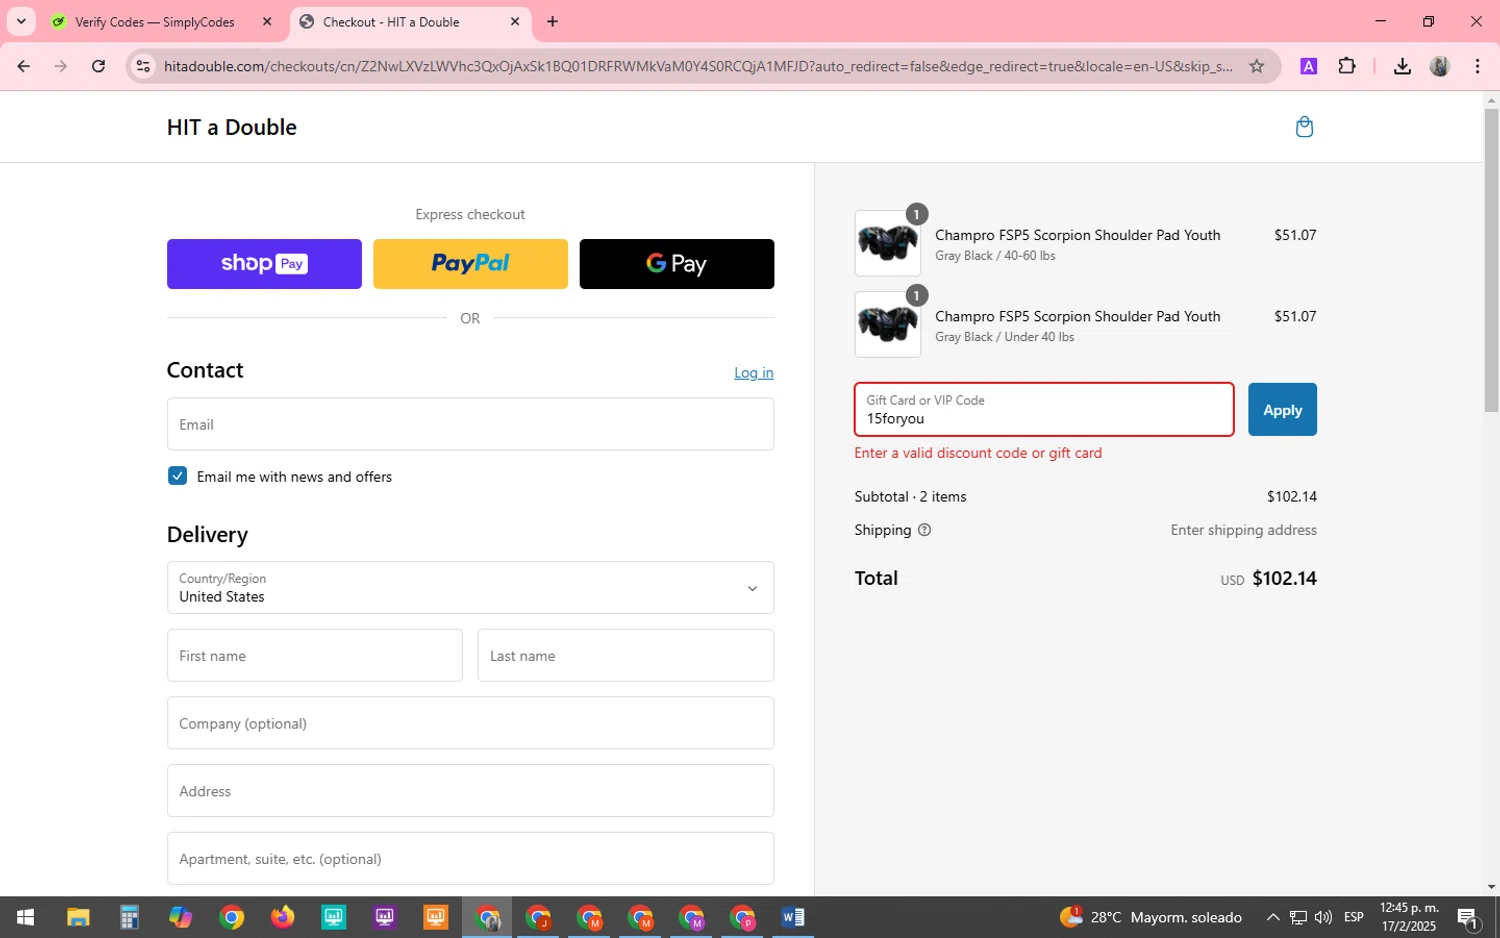Viewport: 1500px width, 938px height.
Task: Close the Verify Codes tab
Action: [x=267, y=21]
